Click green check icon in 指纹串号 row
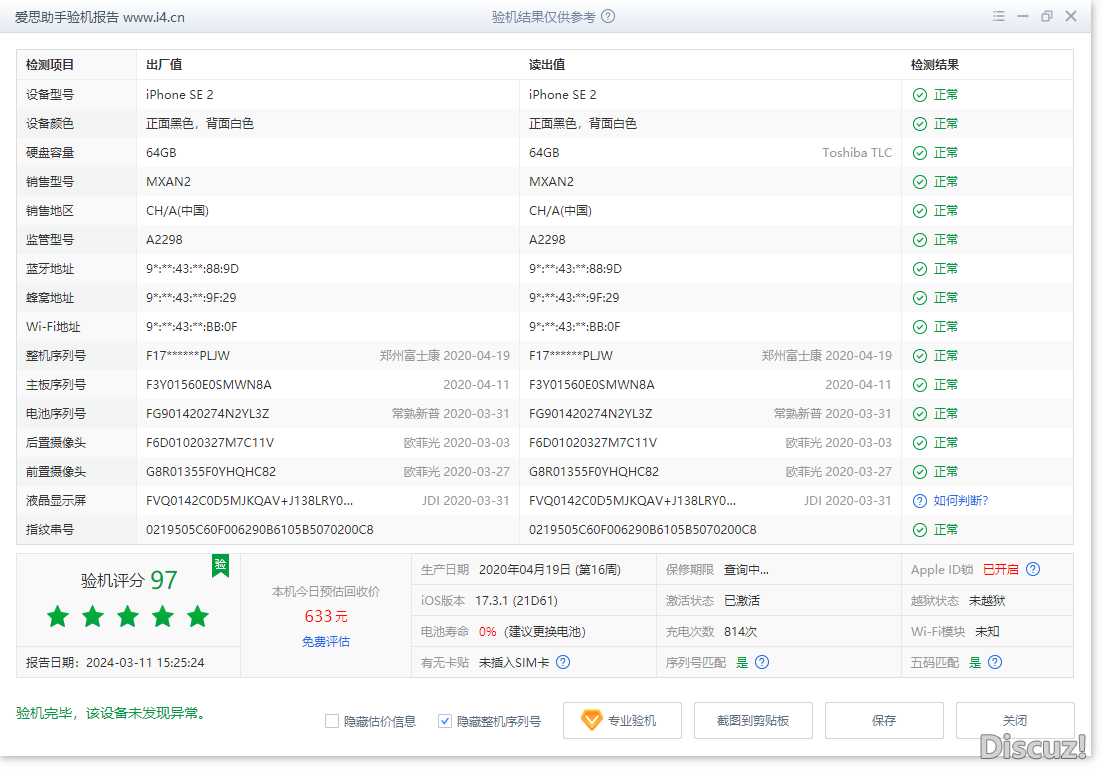 click(919, 530)
